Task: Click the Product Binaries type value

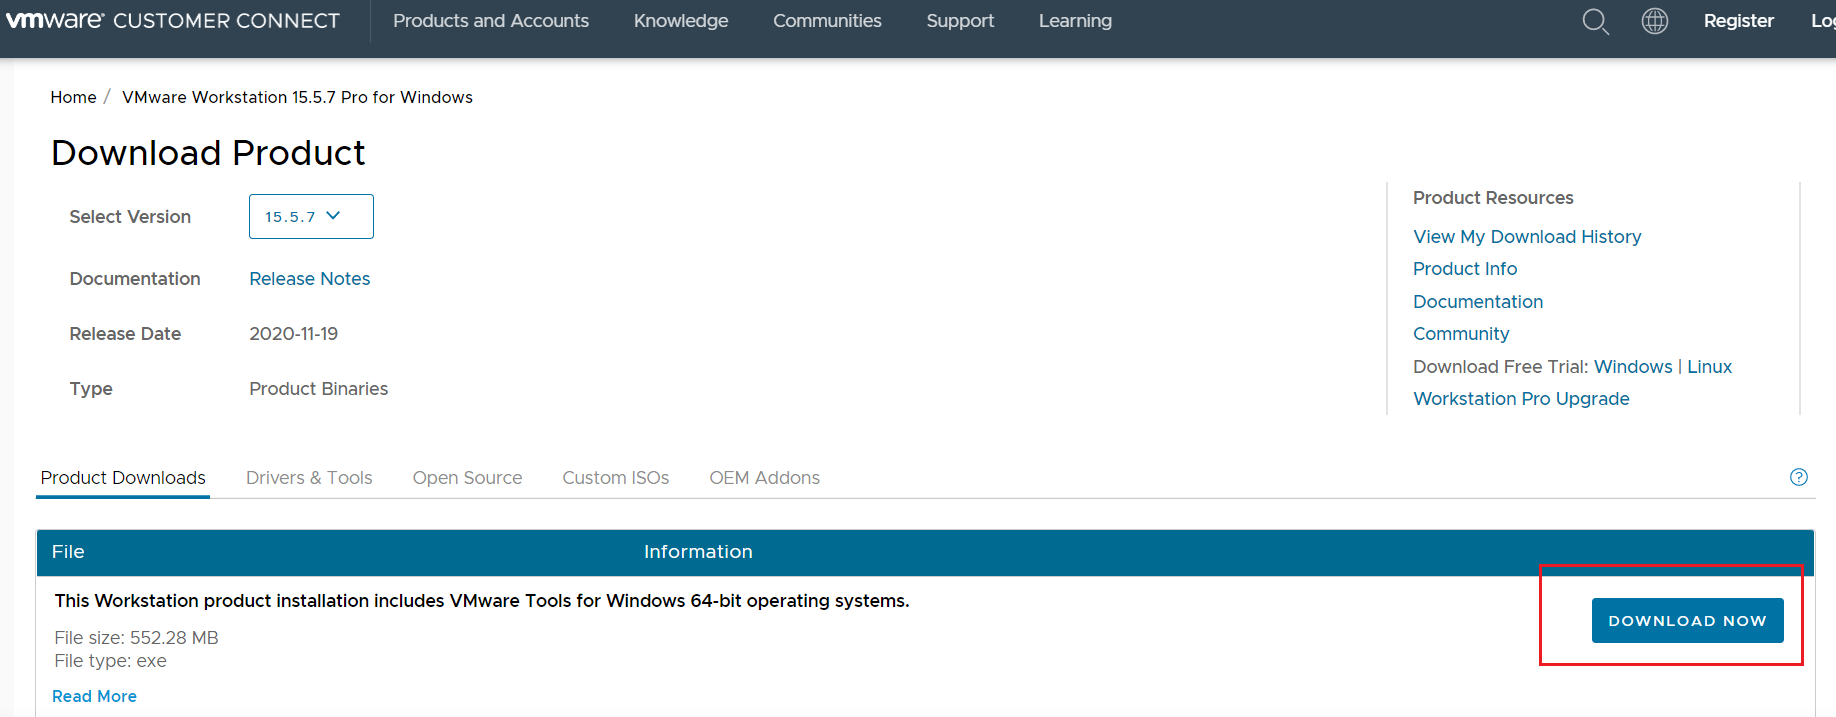Action: point(319,389)
